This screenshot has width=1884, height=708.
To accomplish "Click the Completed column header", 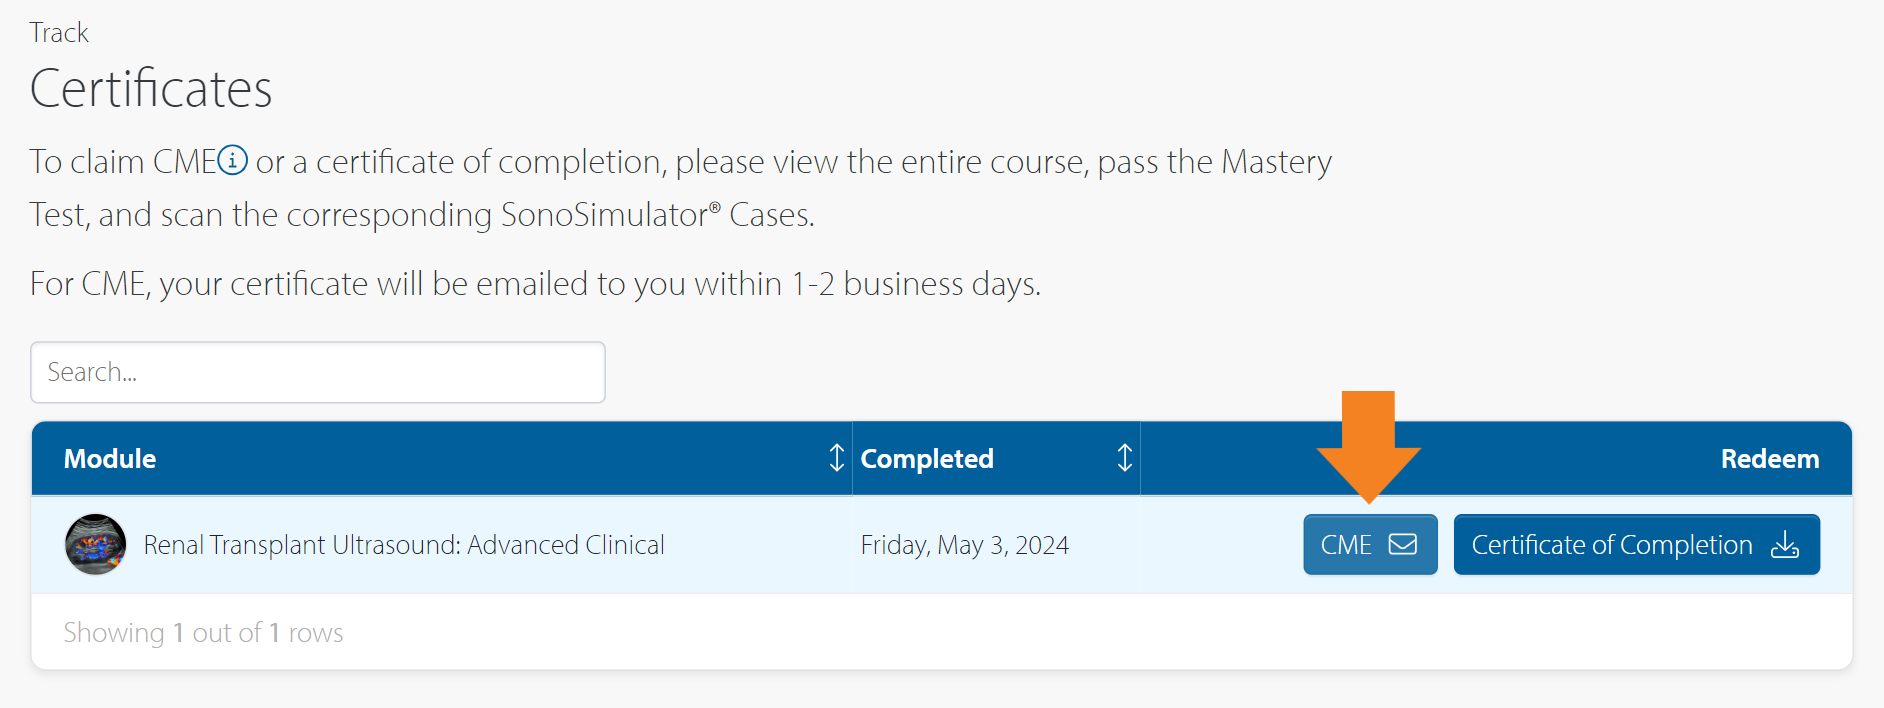I will [927, 459].
